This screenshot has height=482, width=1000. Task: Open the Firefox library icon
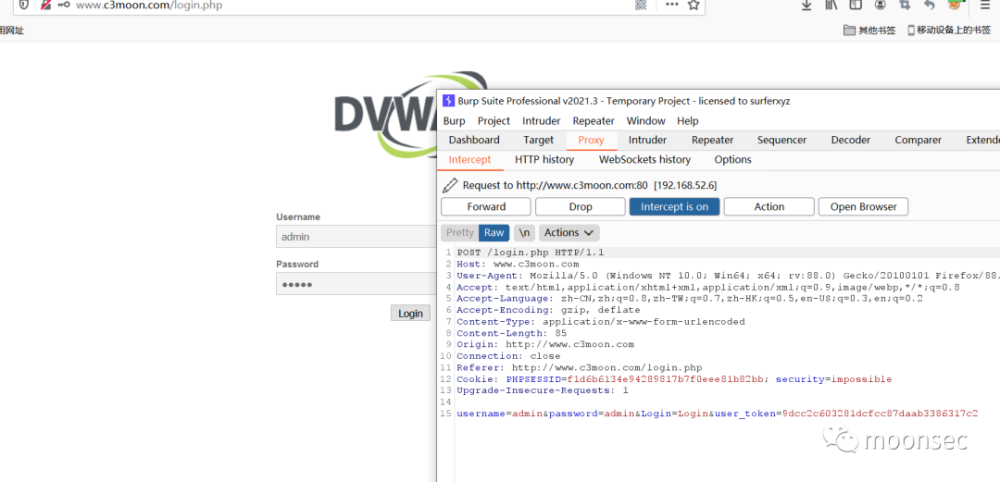coord(831,5)
